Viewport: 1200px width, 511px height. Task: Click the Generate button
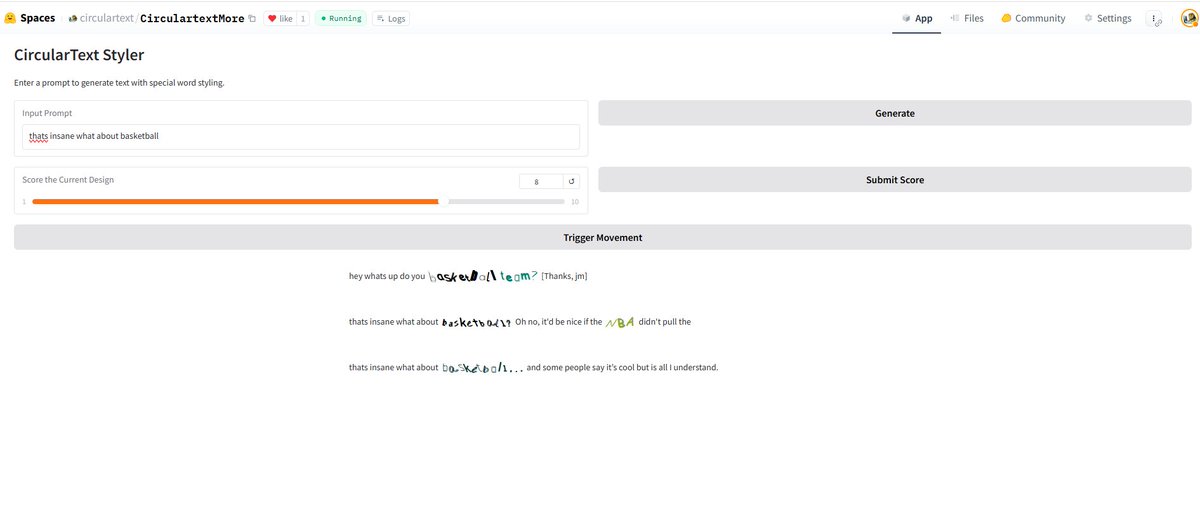click(894, 113)
